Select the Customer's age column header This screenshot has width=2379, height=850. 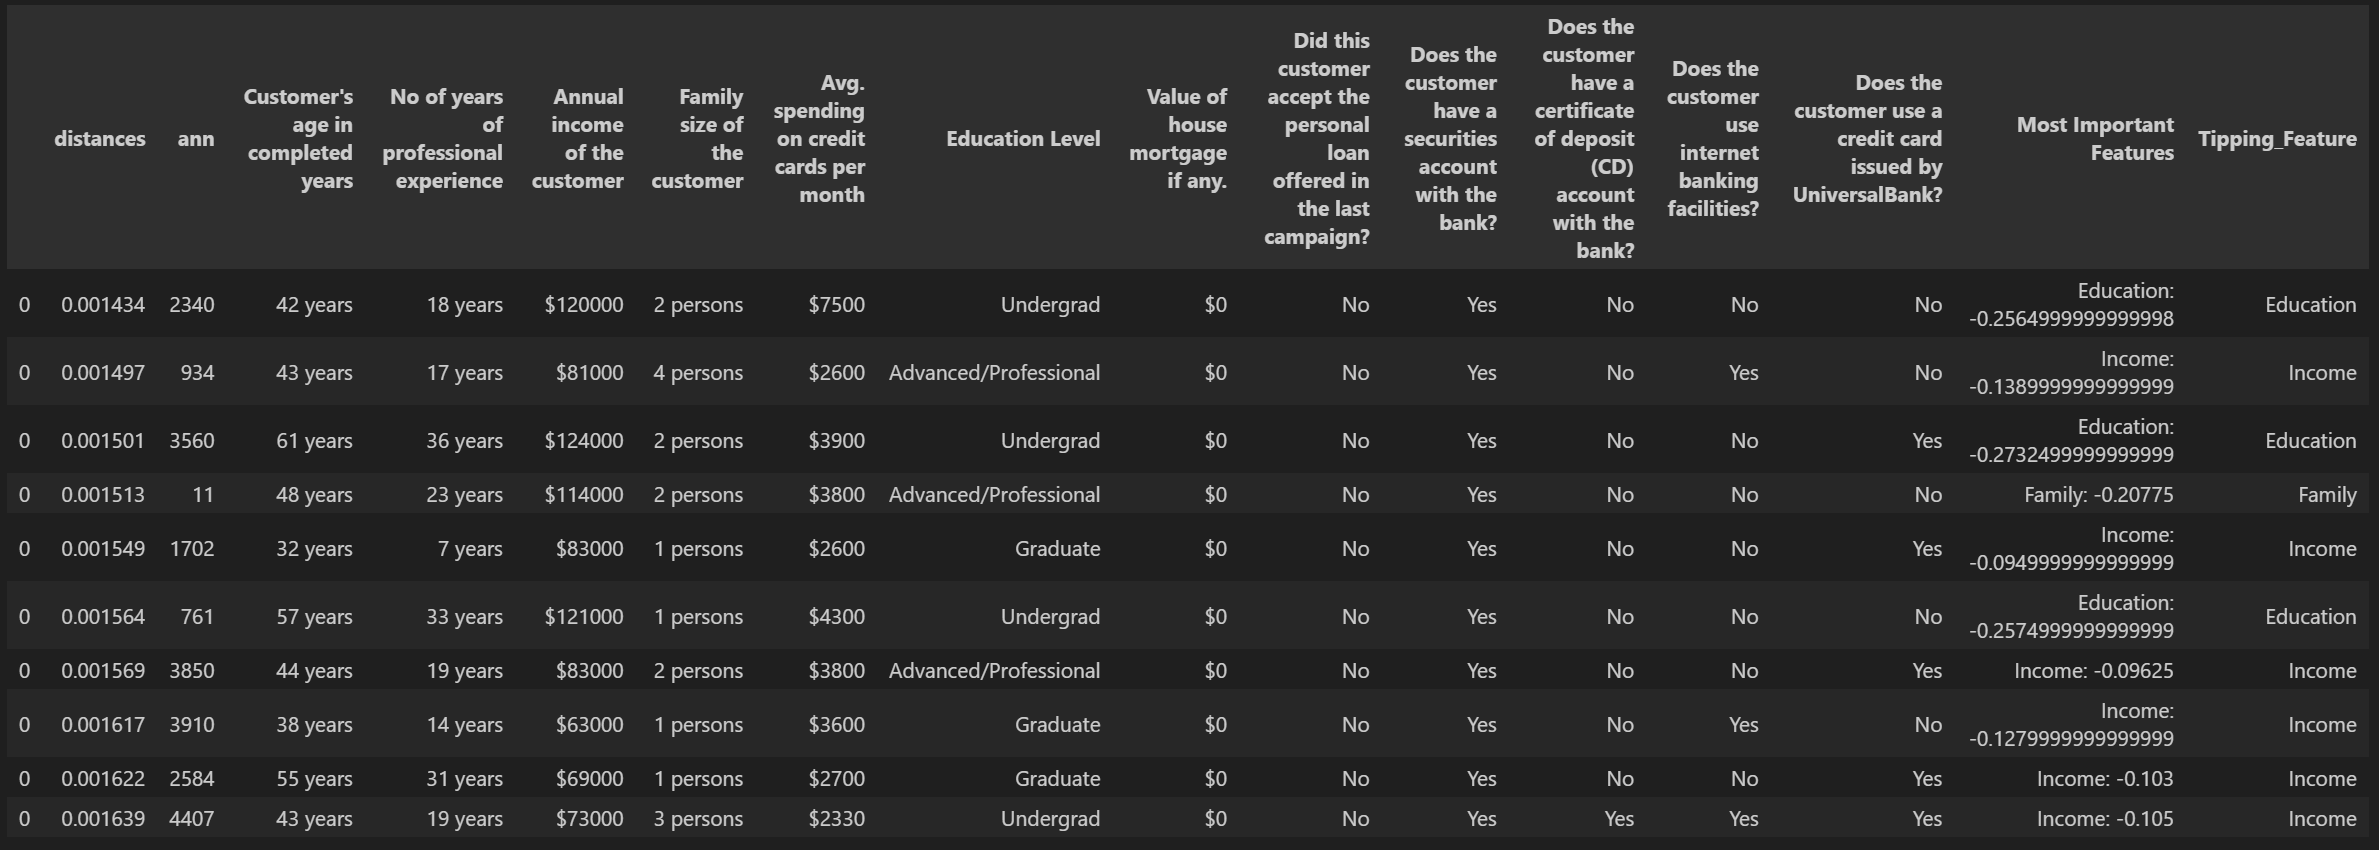click(298, 139)
